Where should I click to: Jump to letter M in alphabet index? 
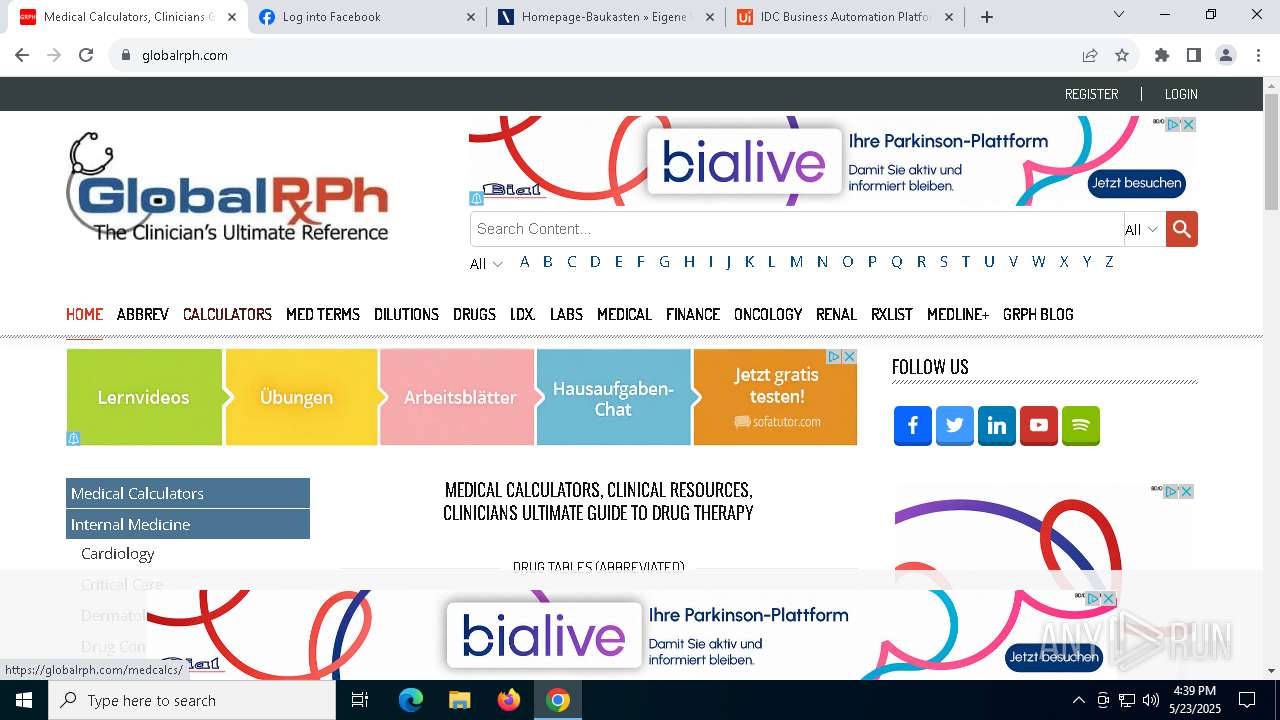[796, 262]
